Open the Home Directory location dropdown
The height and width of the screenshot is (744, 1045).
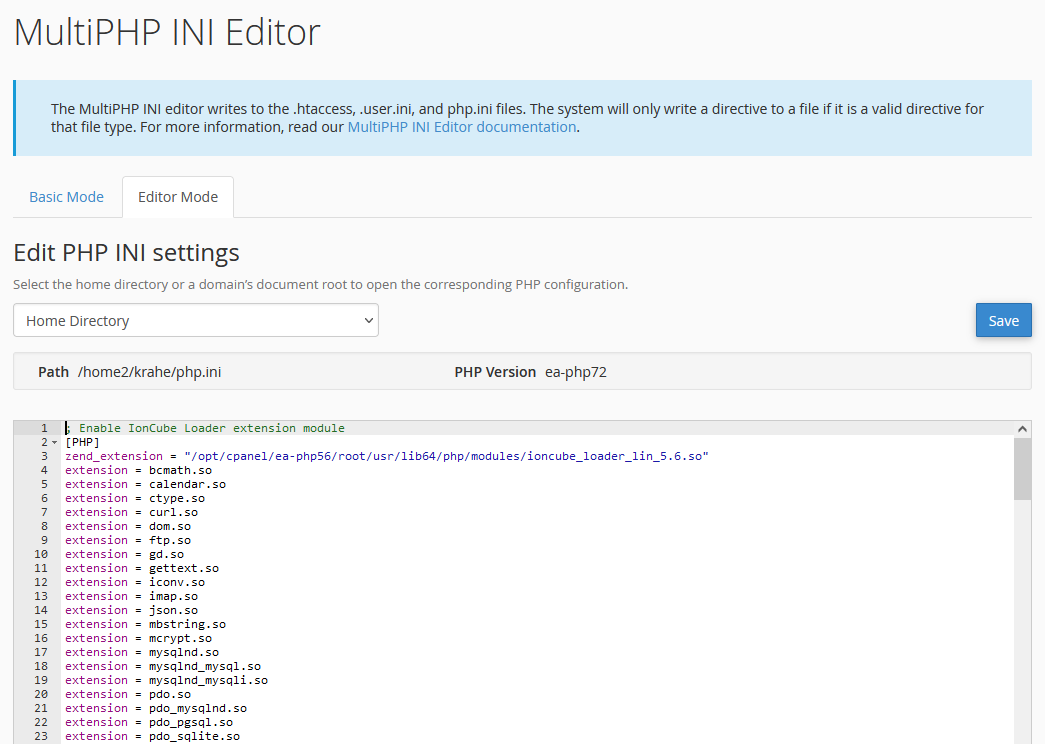click(x=196, y=321)
